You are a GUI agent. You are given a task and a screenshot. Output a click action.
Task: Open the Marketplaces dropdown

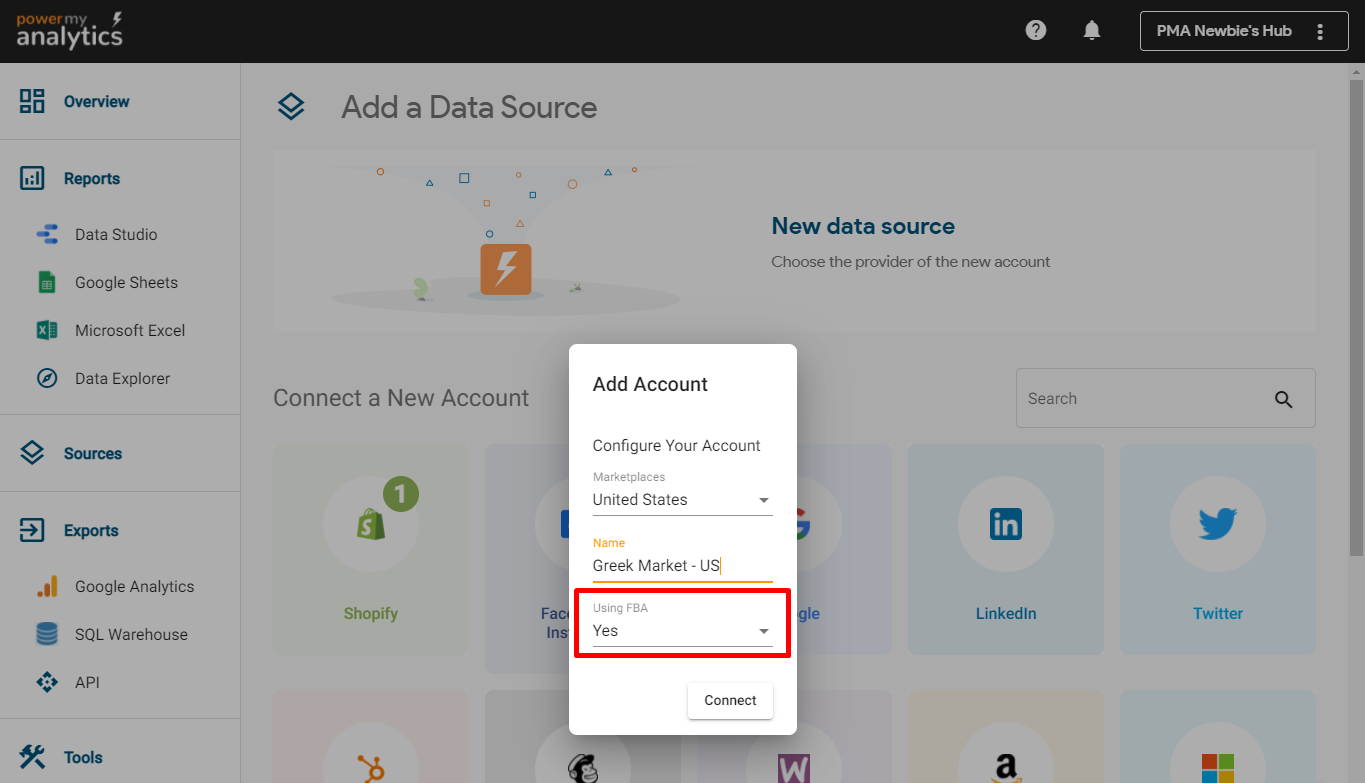(682, 500)
